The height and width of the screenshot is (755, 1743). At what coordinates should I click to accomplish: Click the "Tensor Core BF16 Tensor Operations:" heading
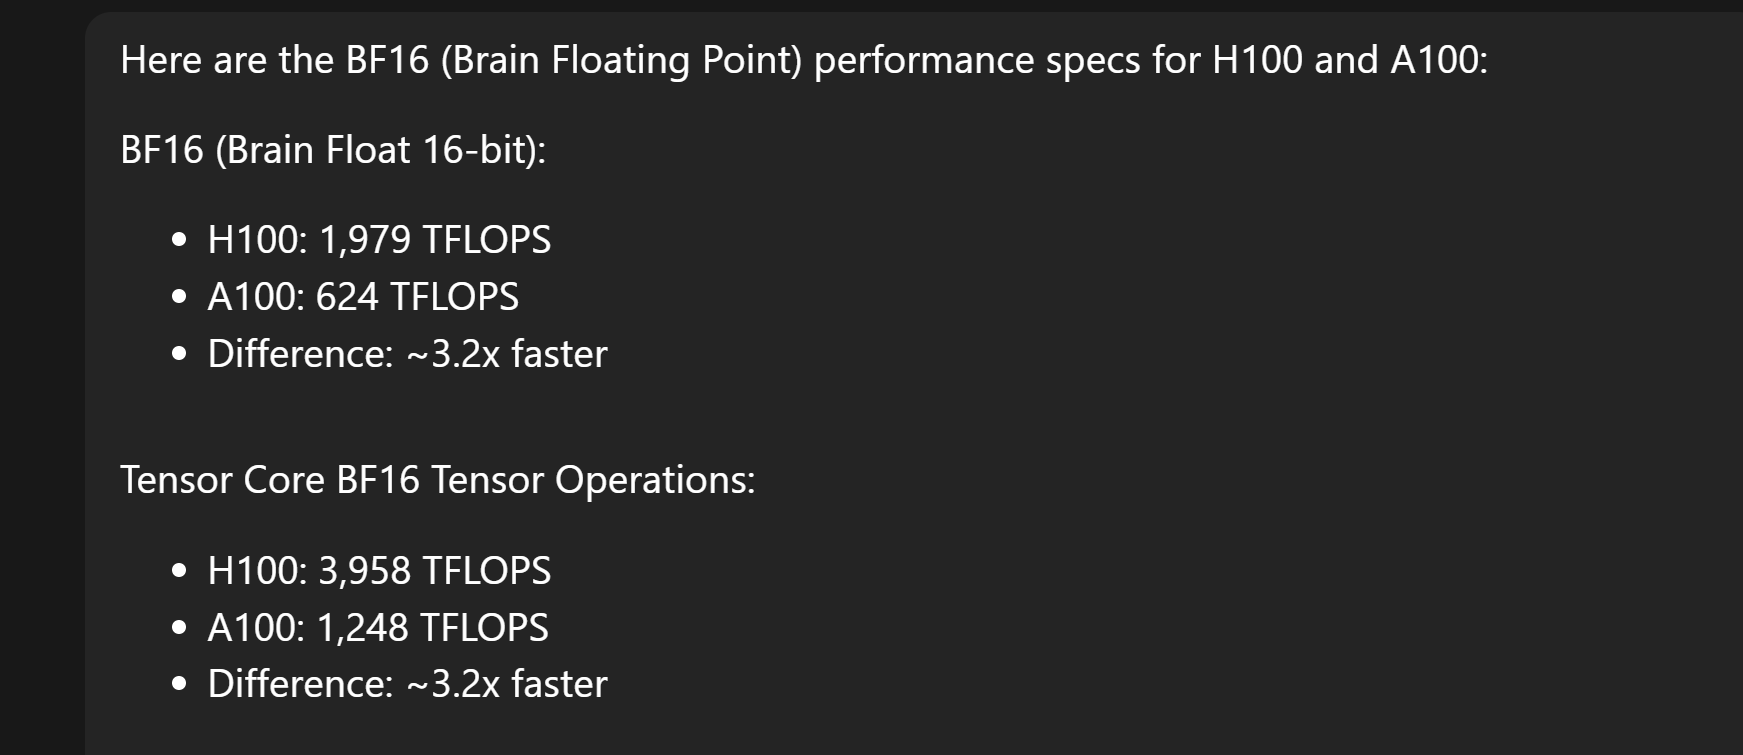pyautogui.click(x=437, y=481)
